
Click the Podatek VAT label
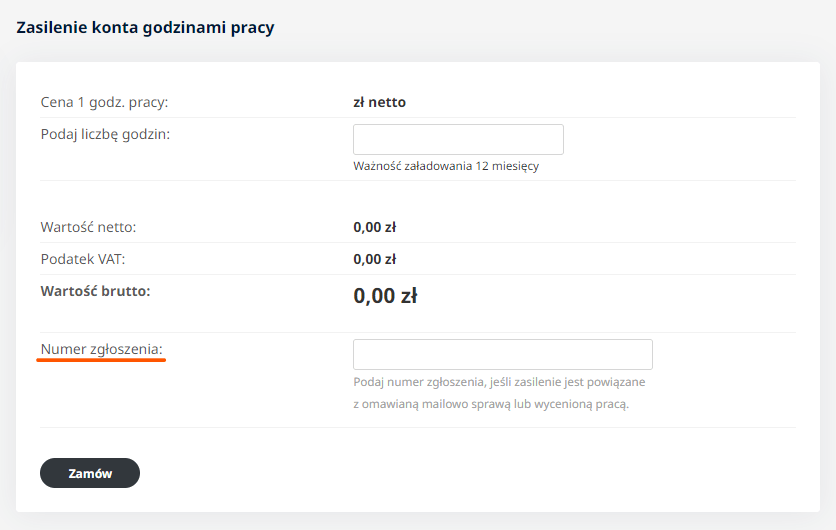[83, 259]
